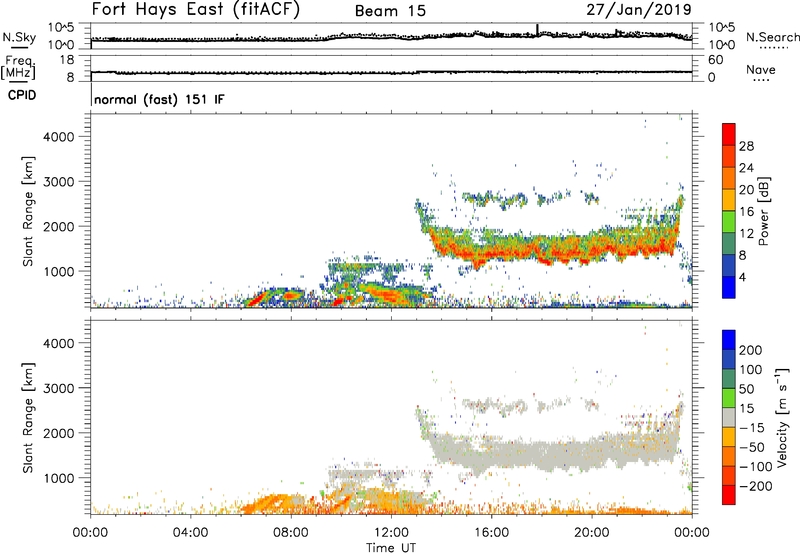Select the "1000" tick in the velocity panel

[58, 478]
